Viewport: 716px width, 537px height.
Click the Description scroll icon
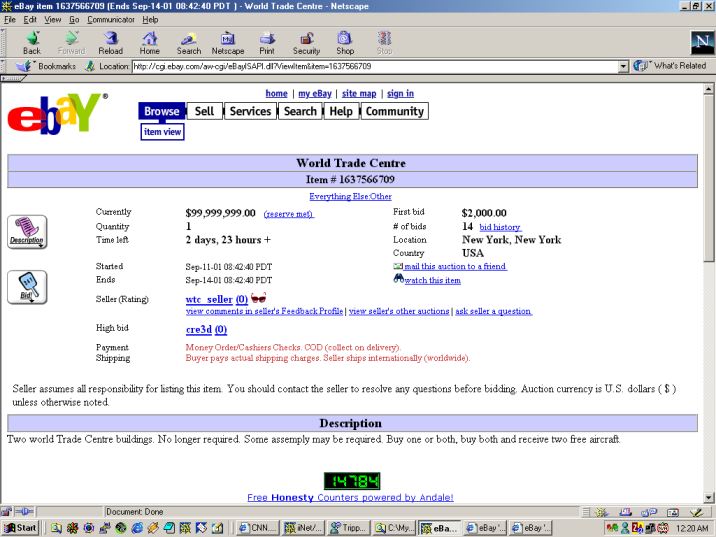pyautogui.click(x=27, y=232)
